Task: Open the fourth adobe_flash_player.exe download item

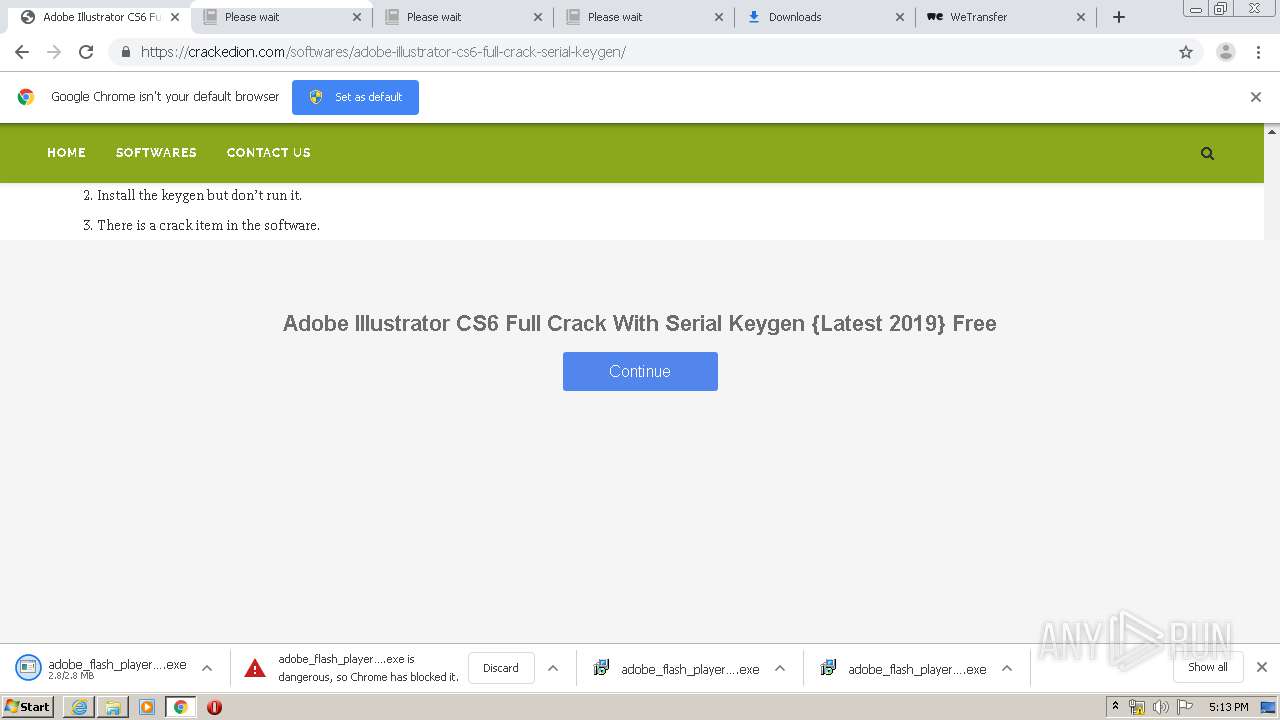Action: [904, 668]
